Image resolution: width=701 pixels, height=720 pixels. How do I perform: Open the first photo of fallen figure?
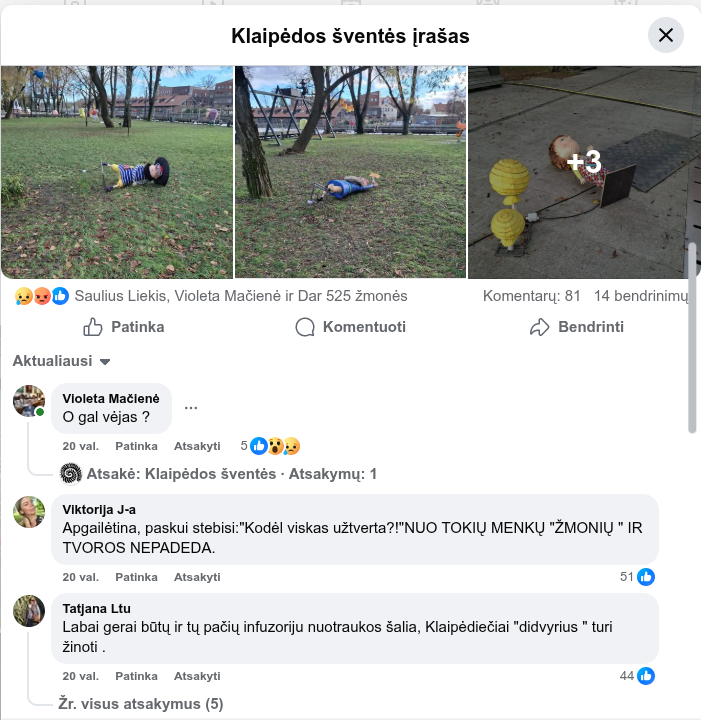click(x=117, y=172)
